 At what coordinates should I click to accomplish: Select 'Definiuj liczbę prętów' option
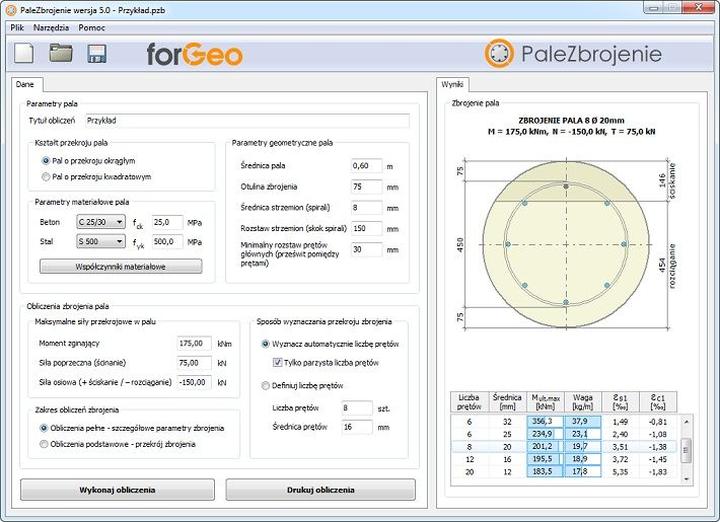265,385
